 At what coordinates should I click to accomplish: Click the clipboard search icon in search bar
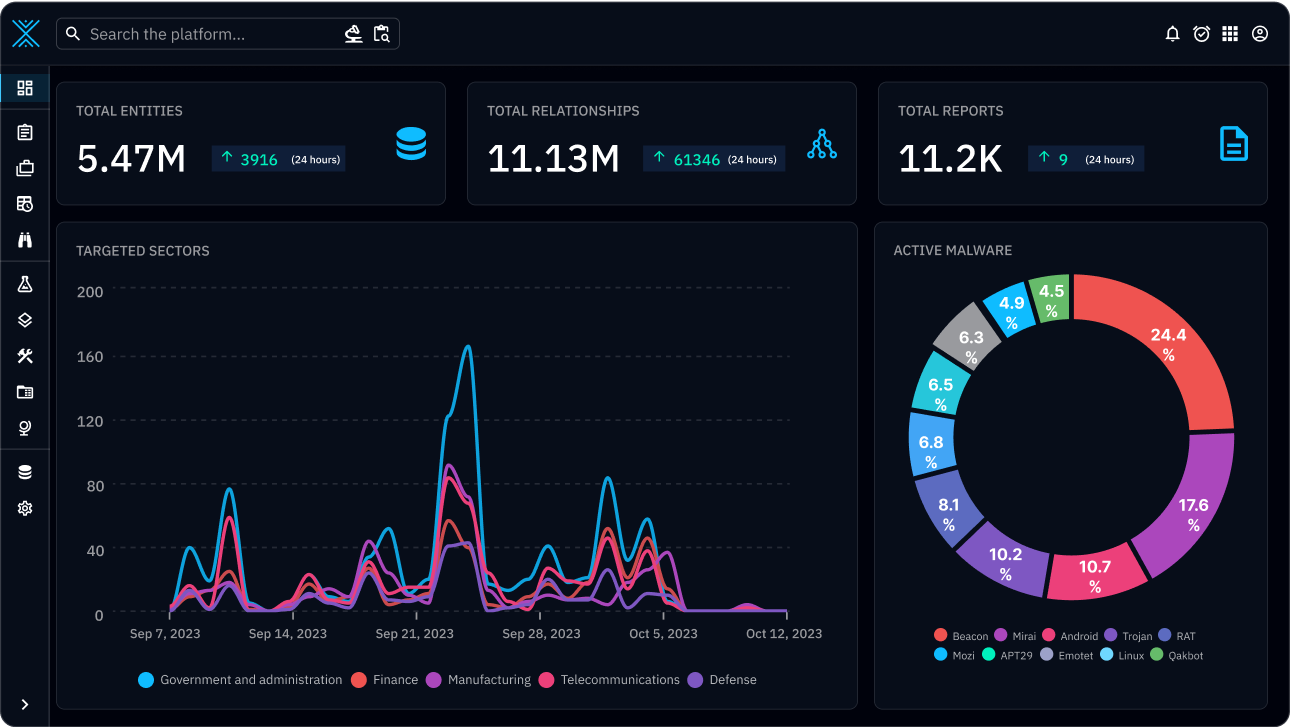tap(381, 34)
